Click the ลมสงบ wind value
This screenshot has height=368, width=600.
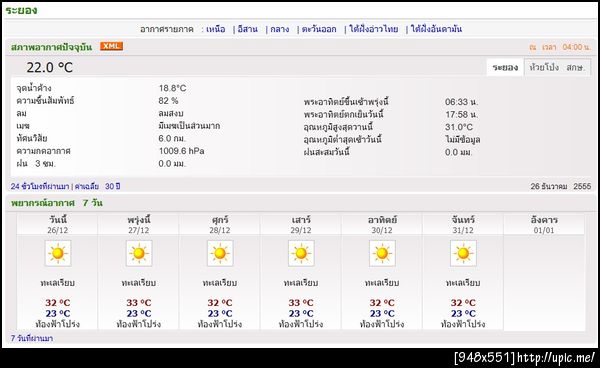[x=171, y=113]
